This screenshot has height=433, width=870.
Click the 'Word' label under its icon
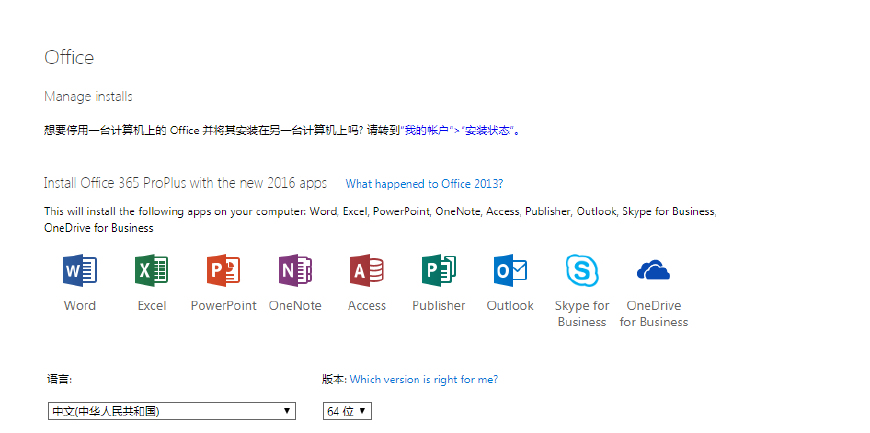pyautogui.click(x=80, y=305)
